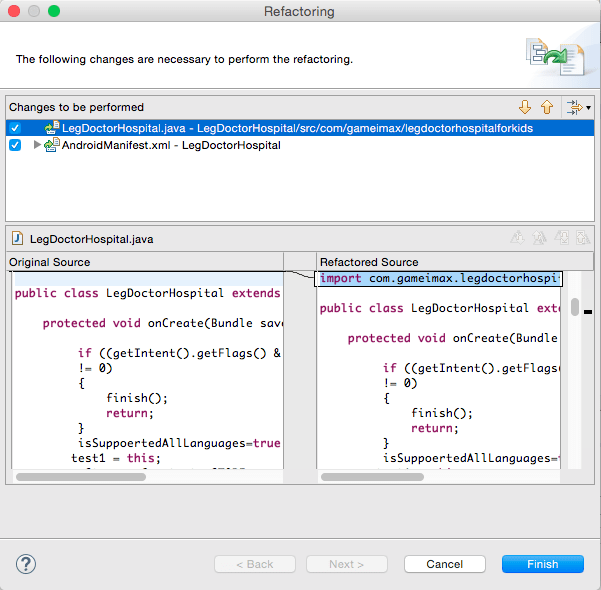The height and width of the screenshot is (590, 601).
Task: Click Original Source horizontal scrollbar
Action: (82, 477)
